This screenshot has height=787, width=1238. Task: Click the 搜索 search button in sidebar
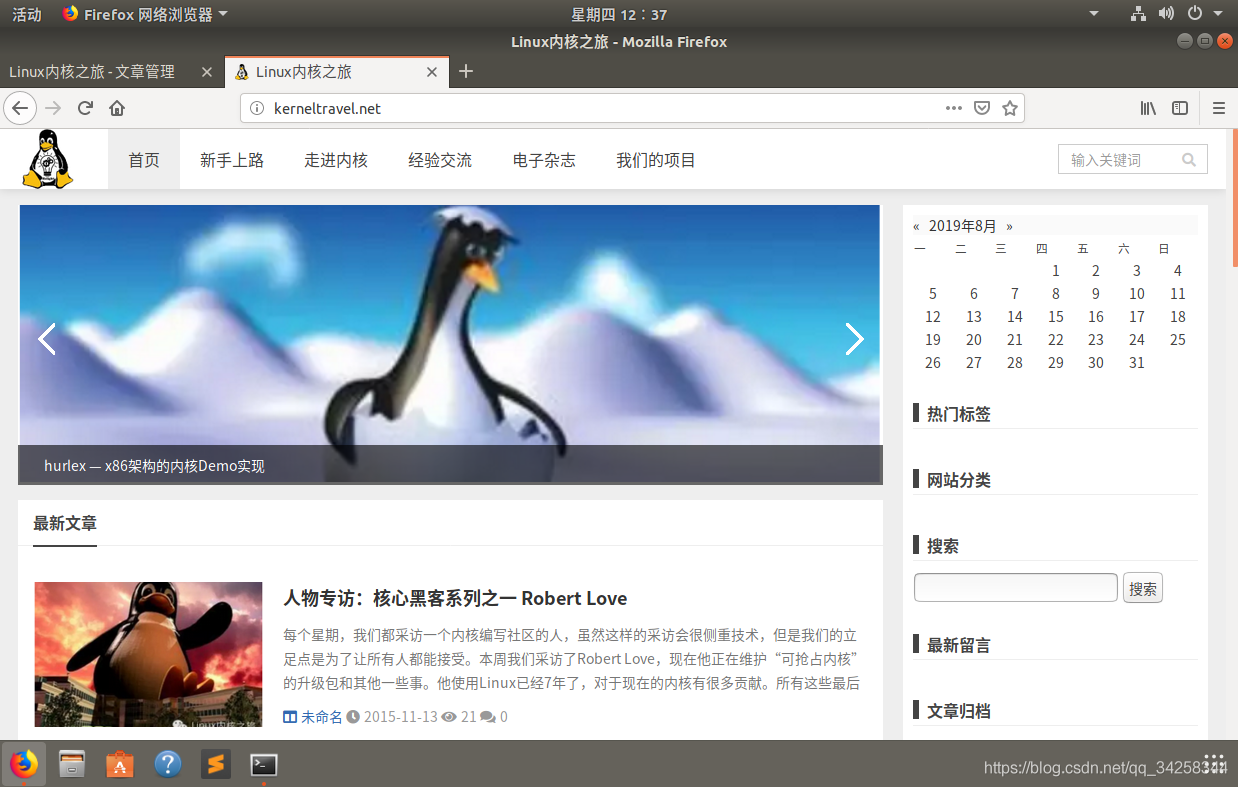1142,587
